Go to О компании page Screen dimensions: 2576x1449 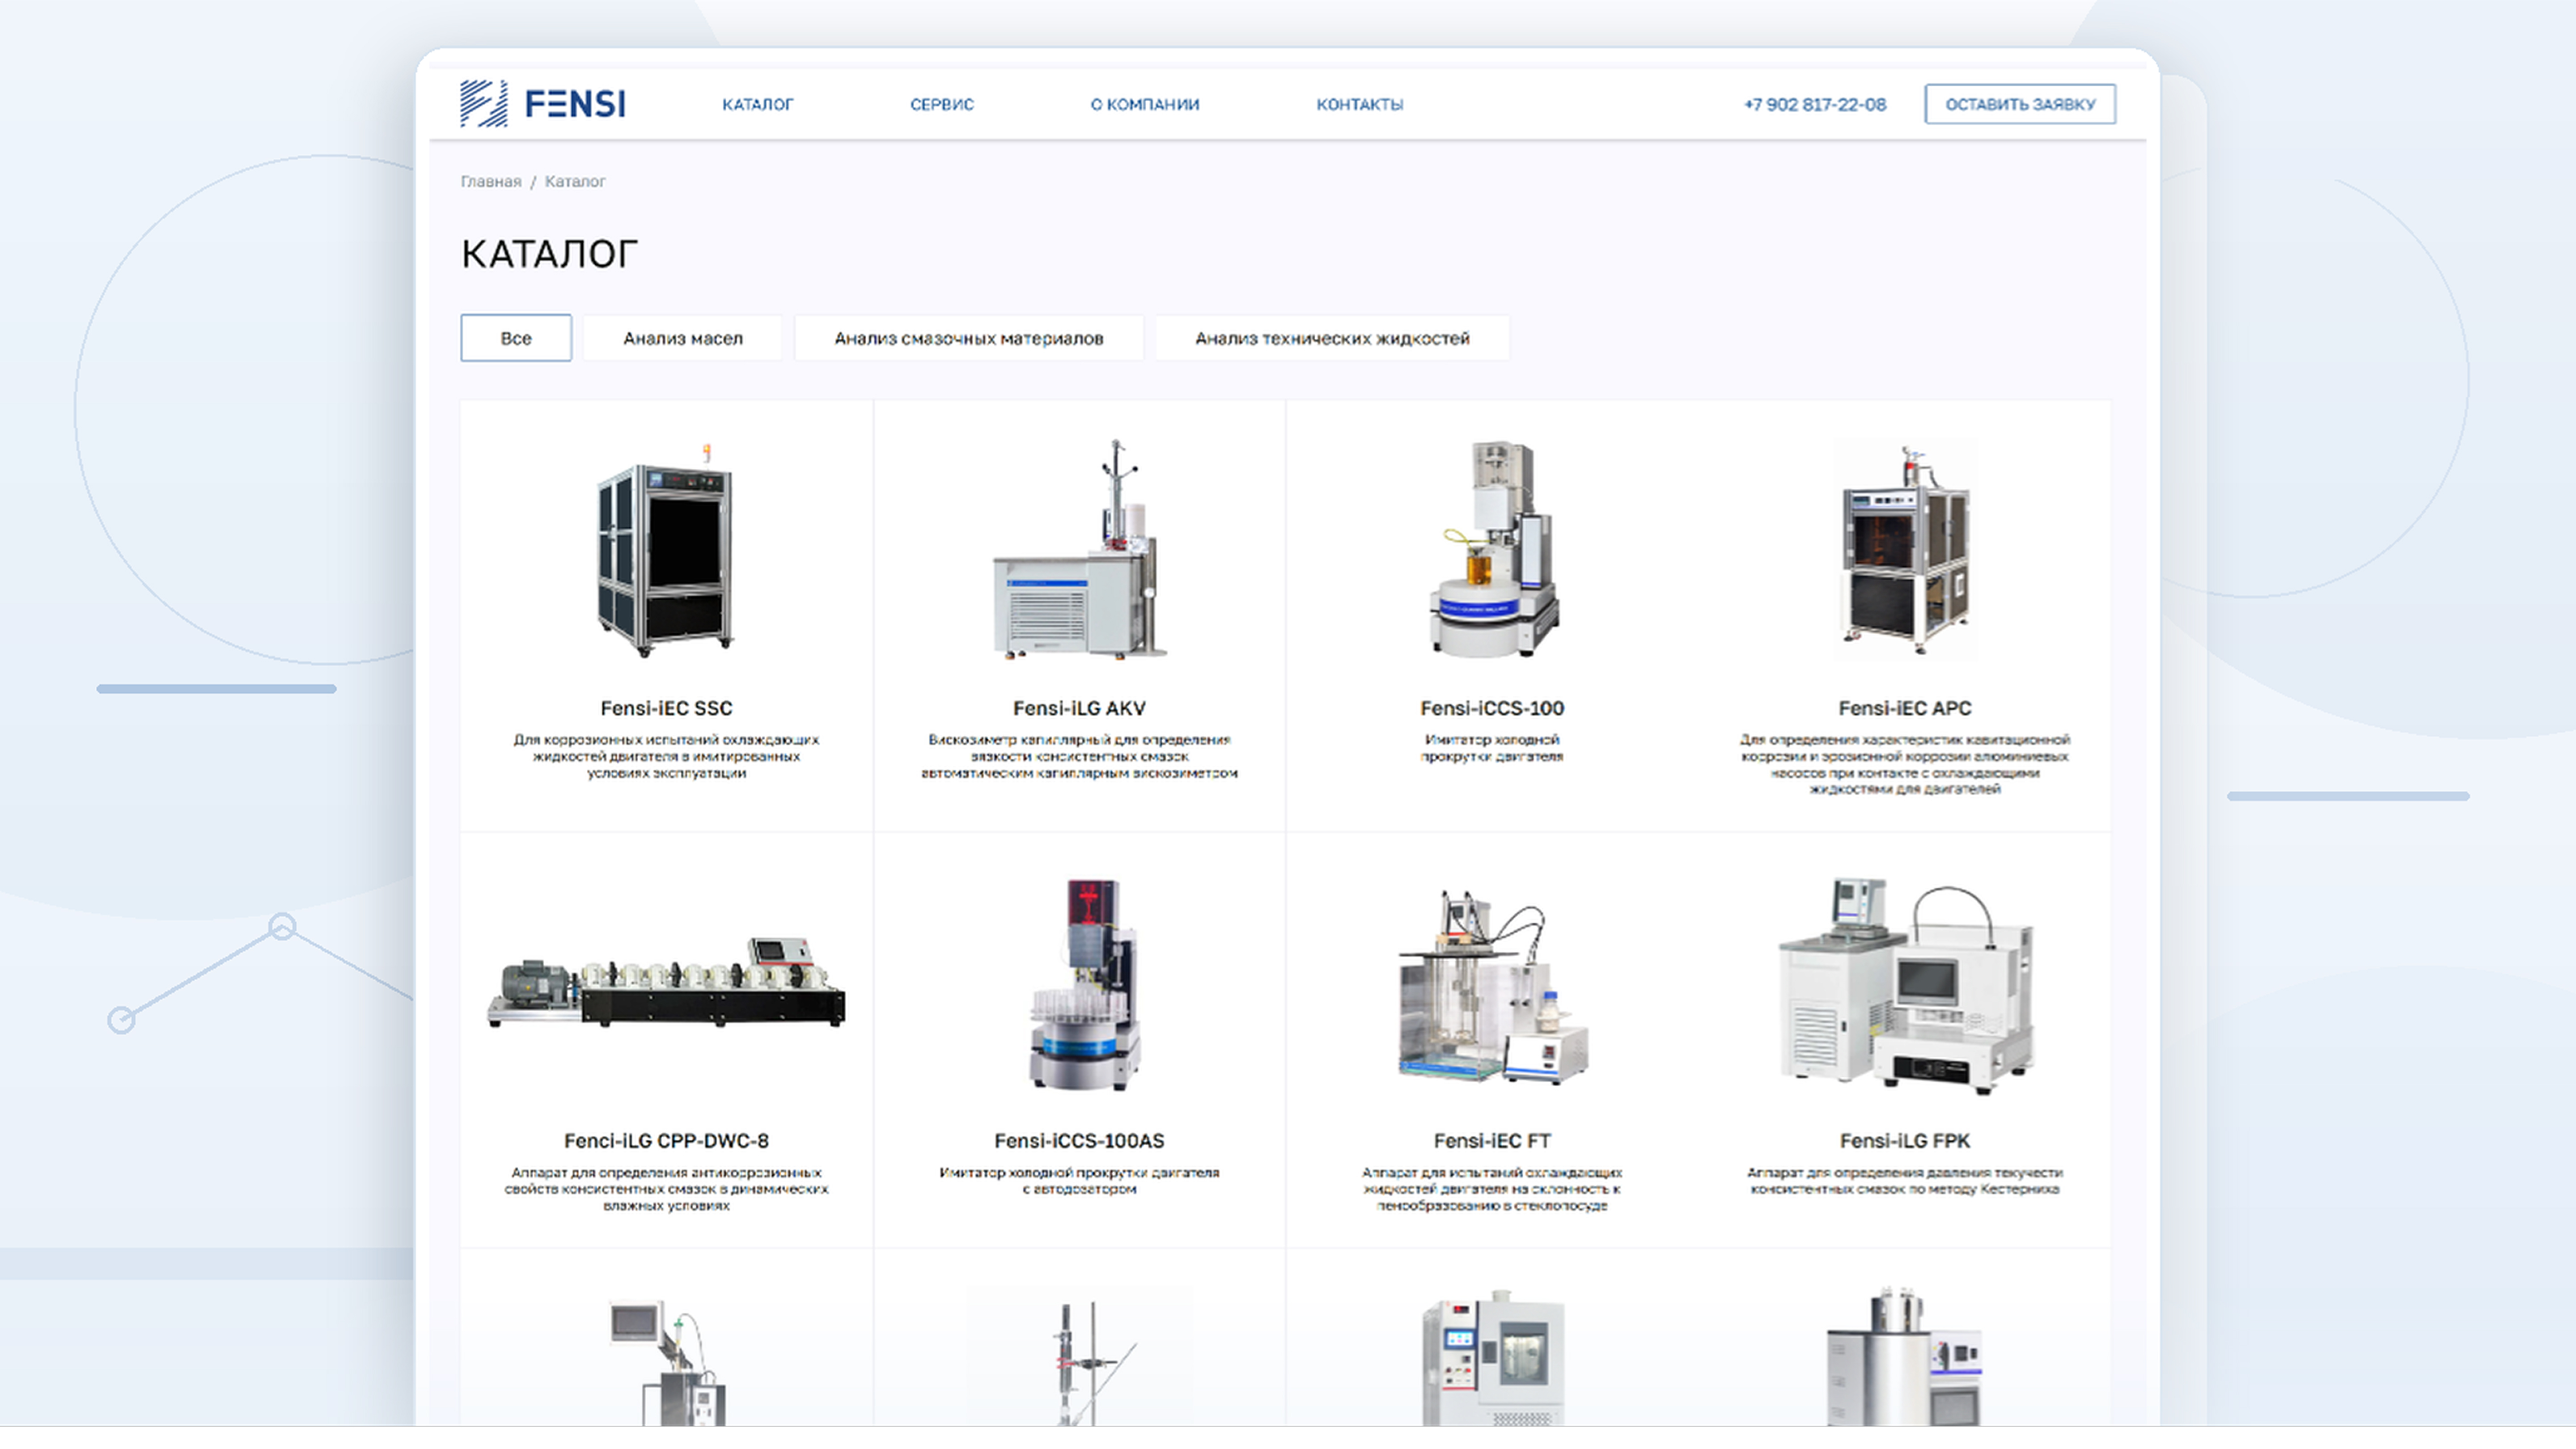[1145, 104]
